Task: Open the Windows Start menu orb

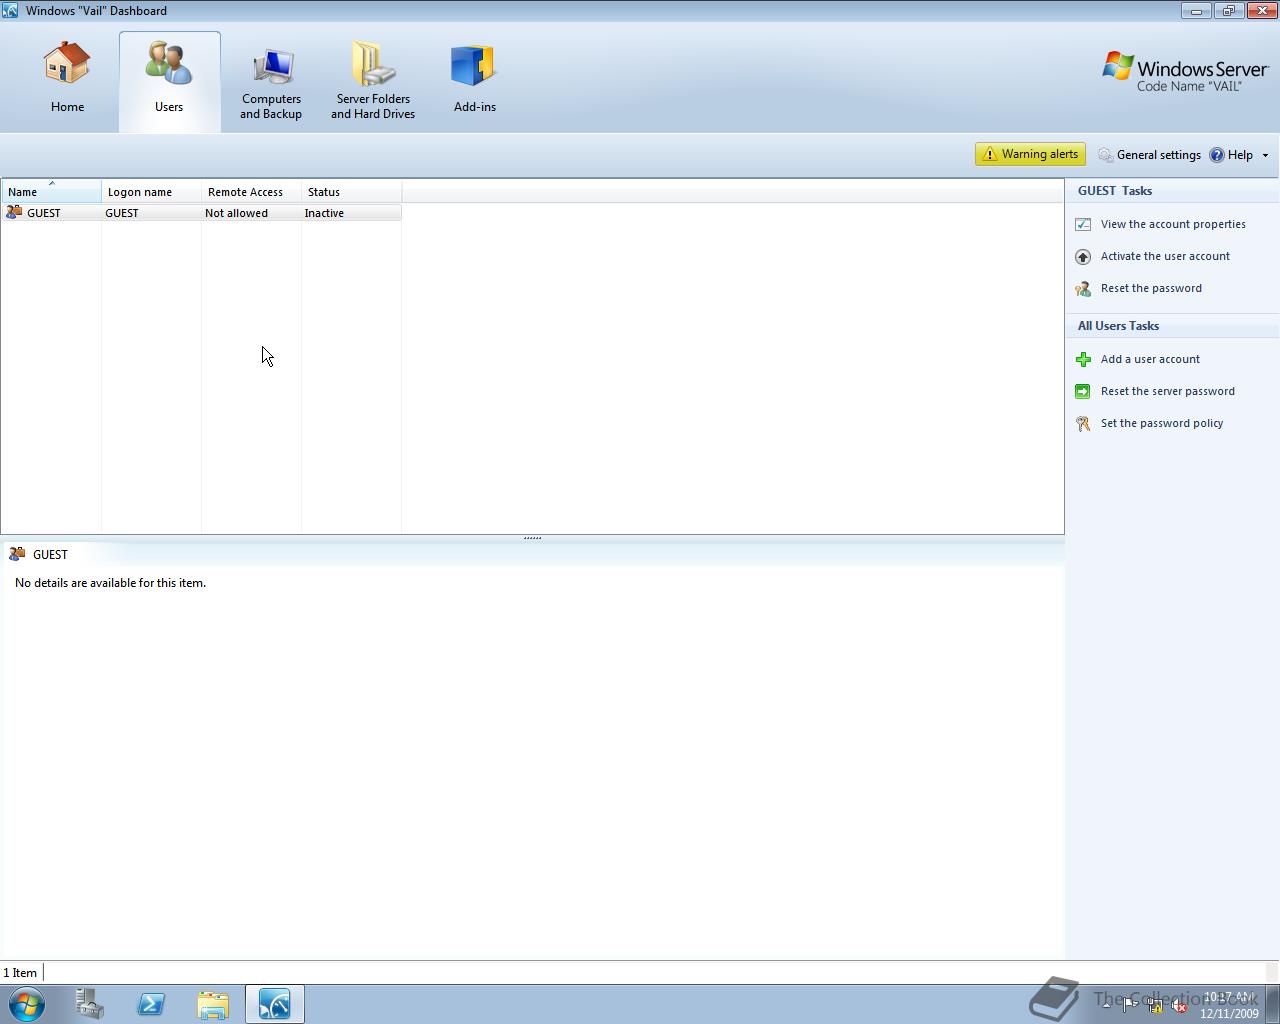Action: pos(27,1004)
